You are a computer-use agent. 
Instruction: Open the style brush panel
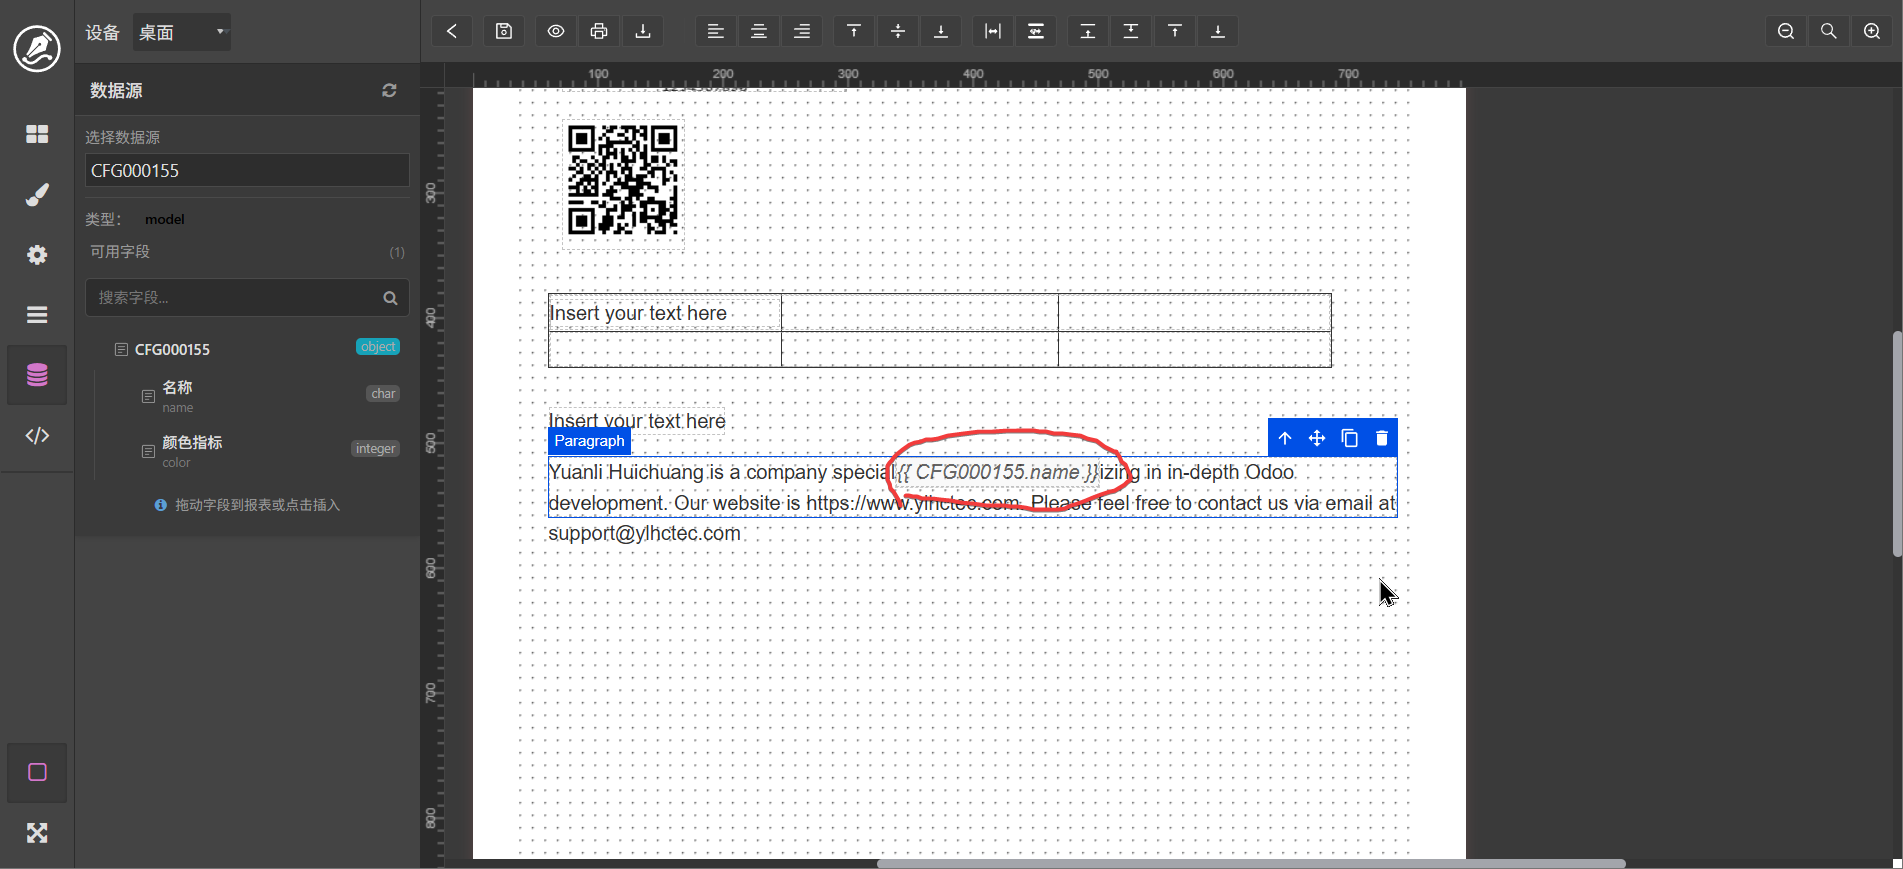(x=37, y=195)
